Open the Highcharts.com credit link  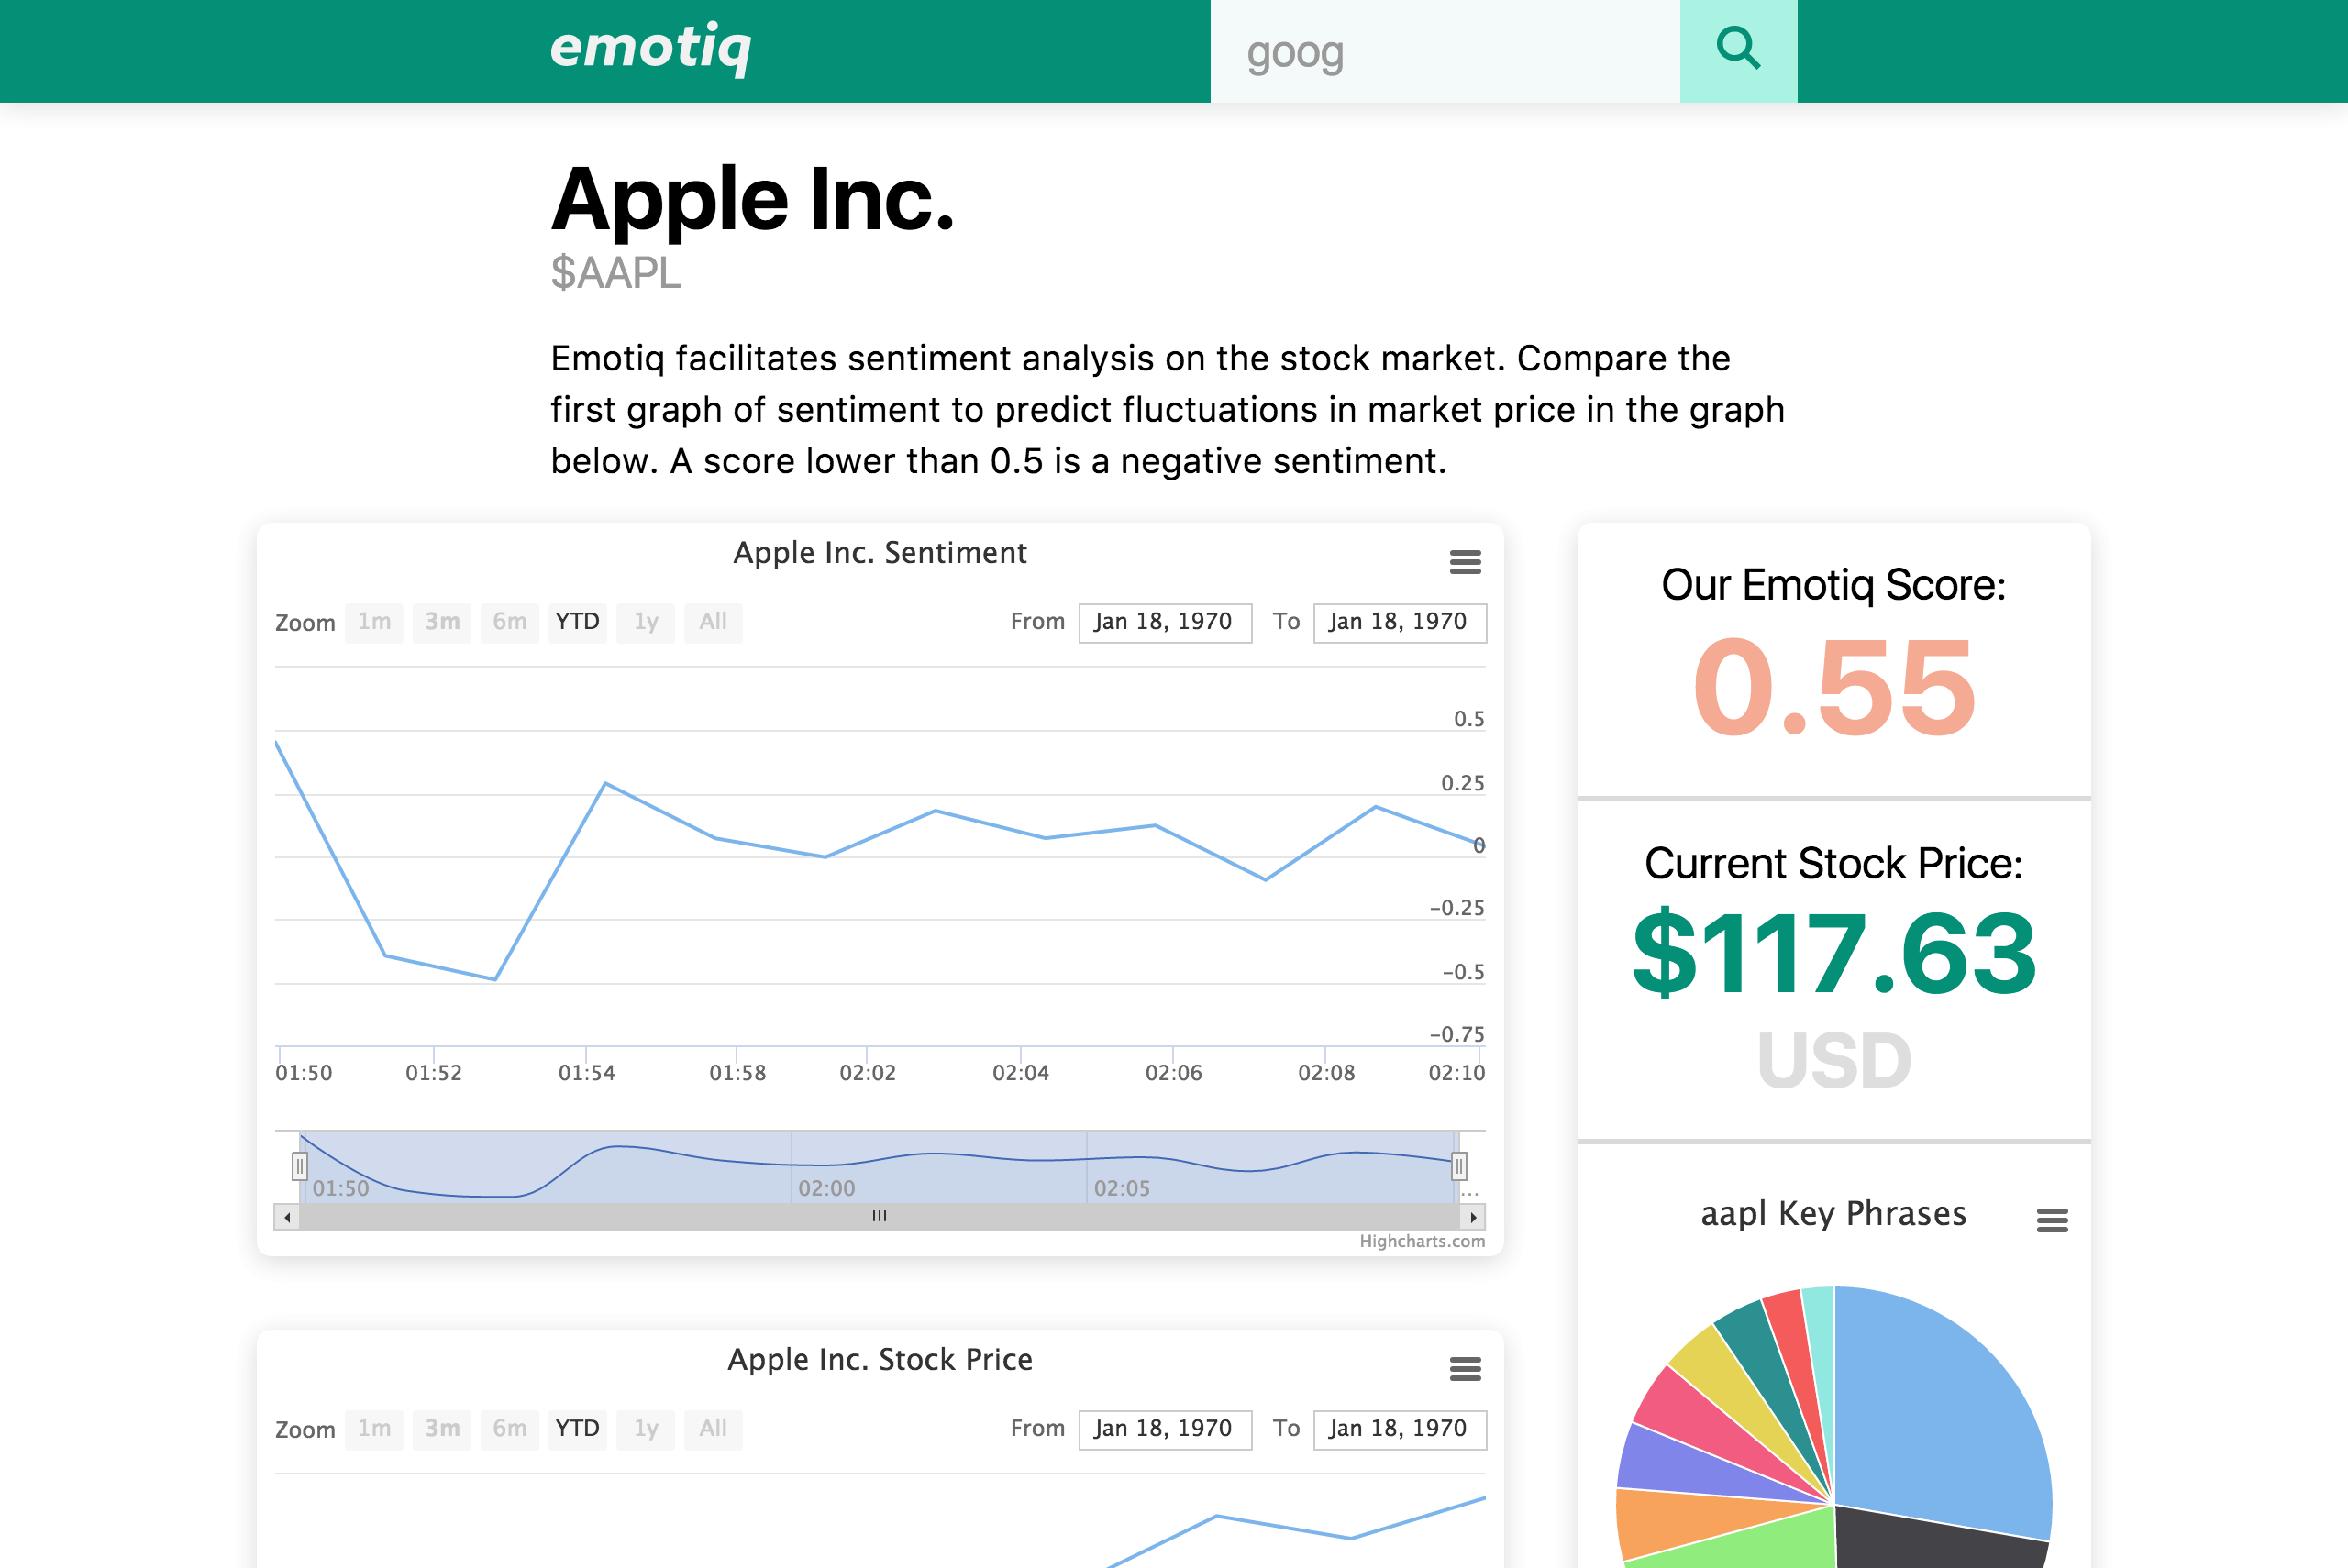click(x=1421, y=1241)
